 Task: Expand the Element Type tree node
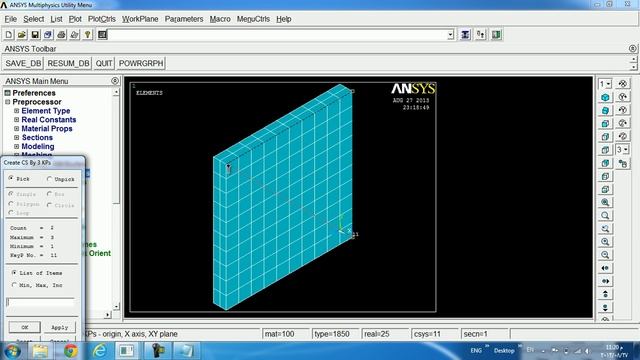16,111
